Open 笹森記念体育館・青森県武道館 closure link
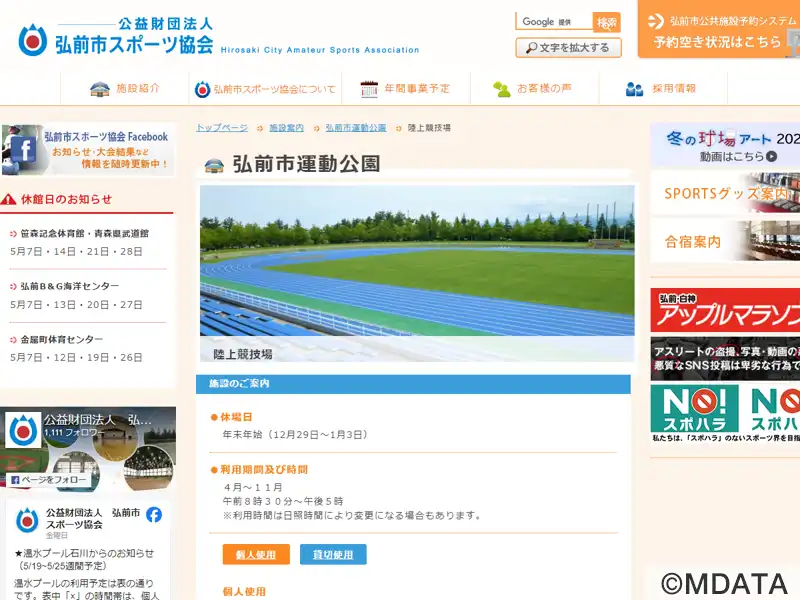800x600 pixels. click(84, 234)
